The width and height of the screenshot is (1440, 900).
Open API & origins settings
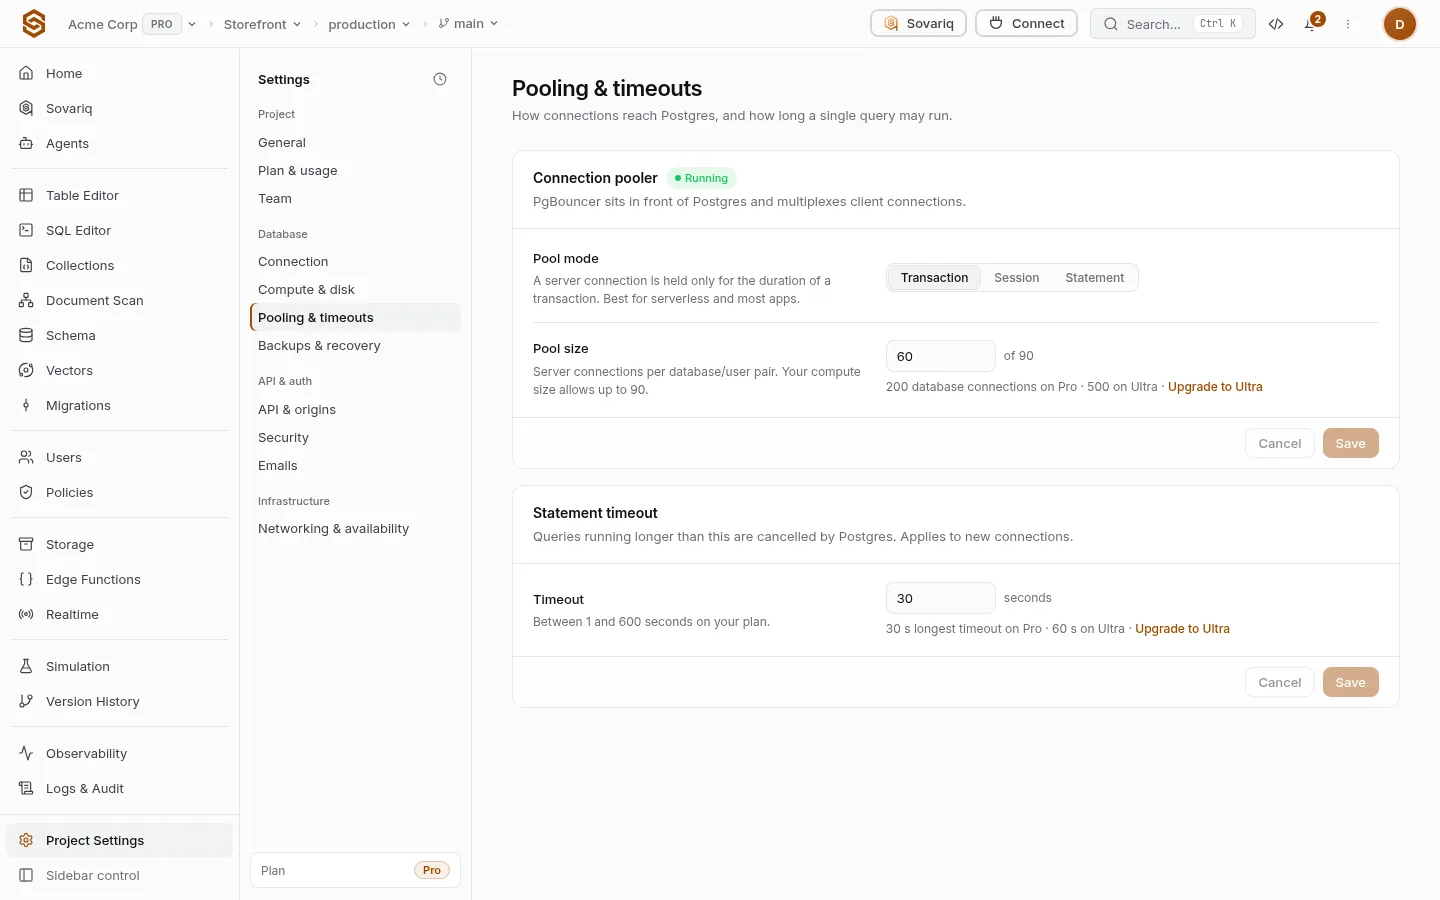click(355, 410)
